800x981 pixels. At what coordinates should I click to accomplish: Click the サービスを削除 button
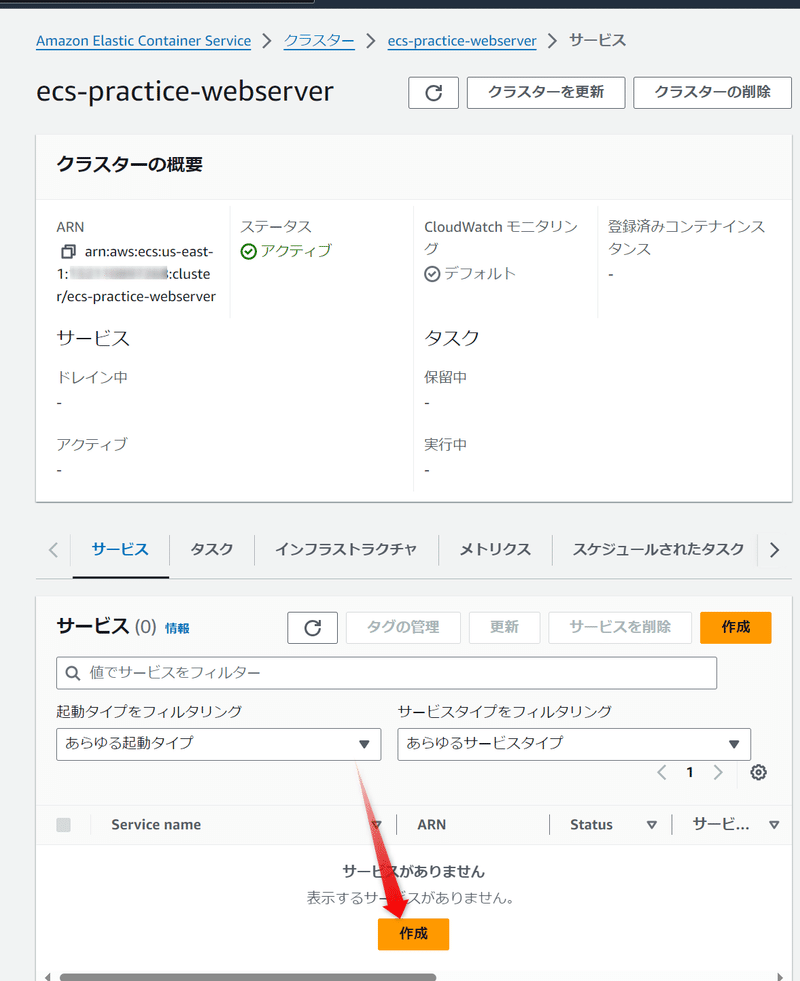[x=620, y=628]
